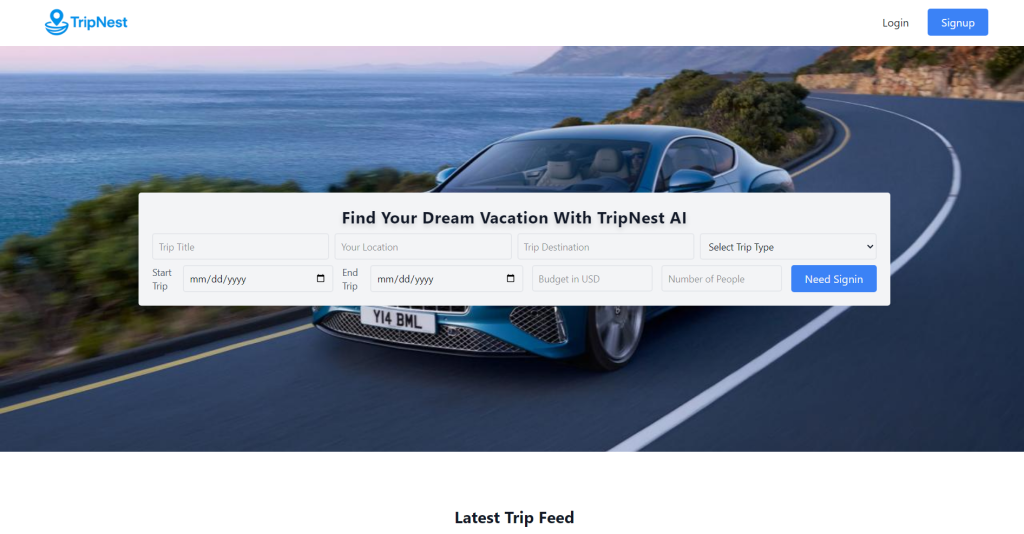Viewport: 1024px width, 534px height.
Task: Expand the Select Trip Type dropdown arrow
Action: click(870, 247)
